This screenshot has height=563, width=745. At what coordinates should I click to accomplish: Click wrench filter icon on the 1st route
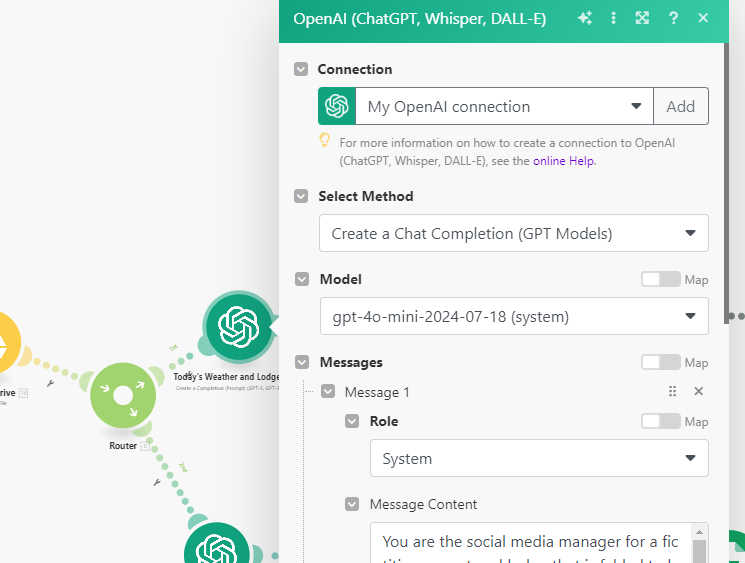[189, 374]
